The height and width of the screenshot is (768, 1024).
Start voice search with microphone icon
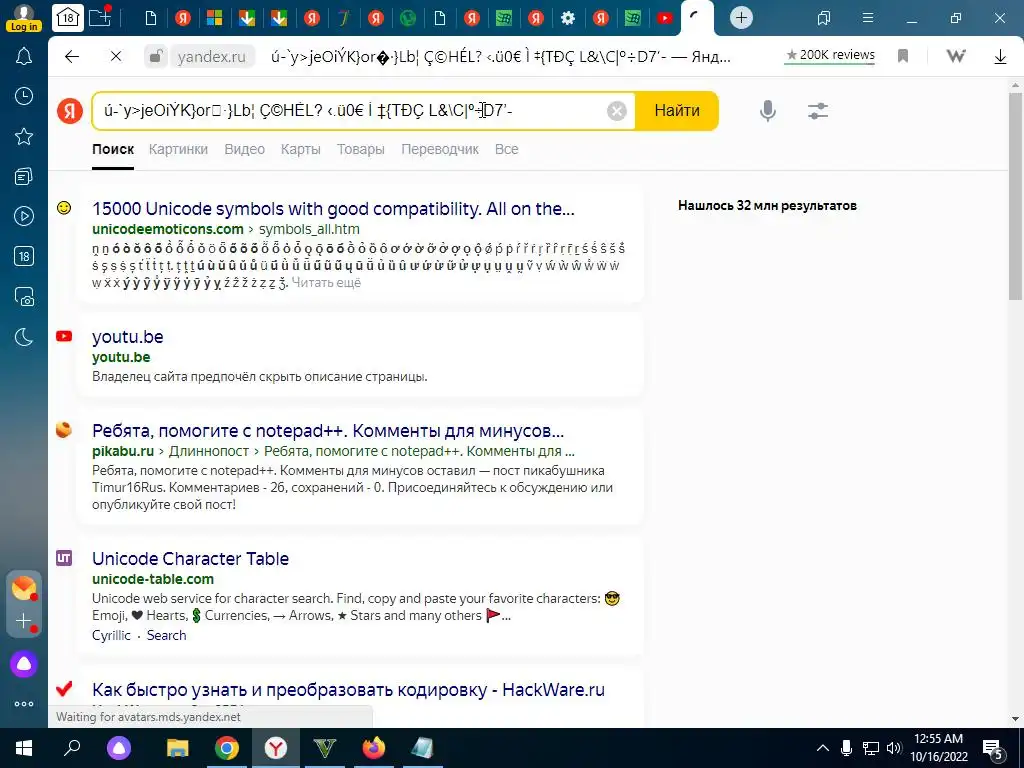click(x=768, y=110)
